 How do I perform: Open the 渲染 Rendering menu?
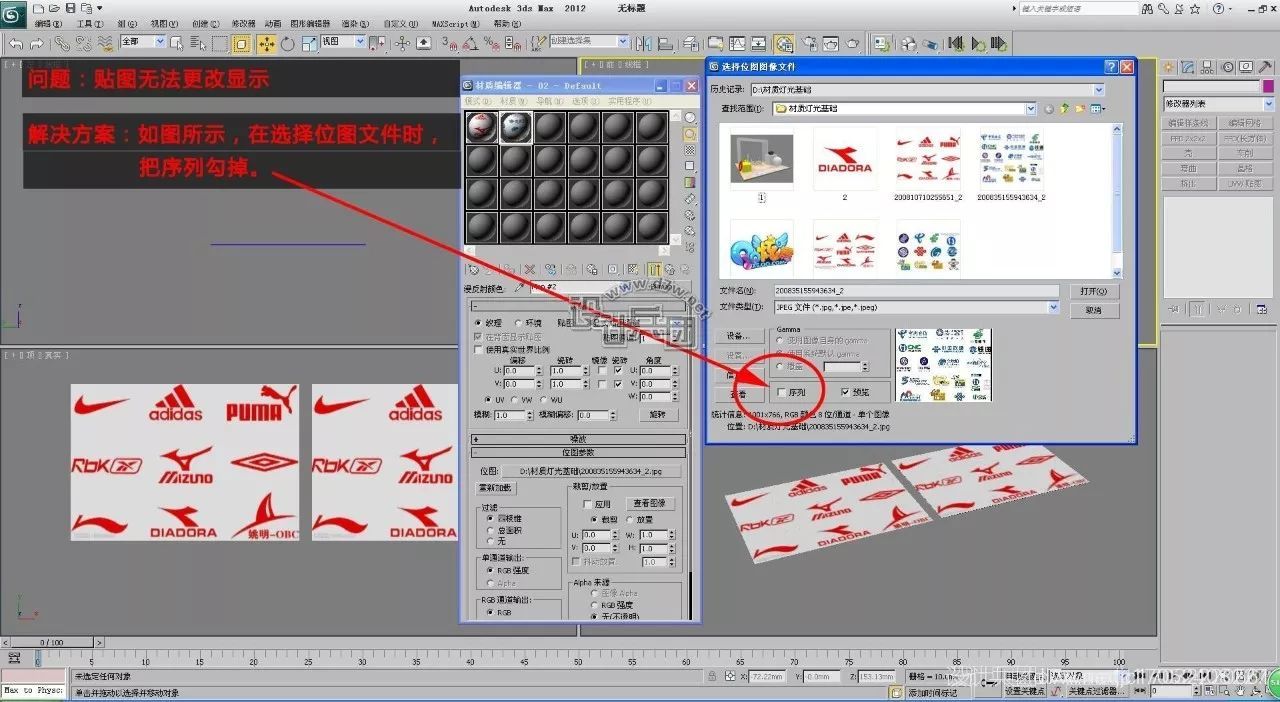tap(353, 24)
